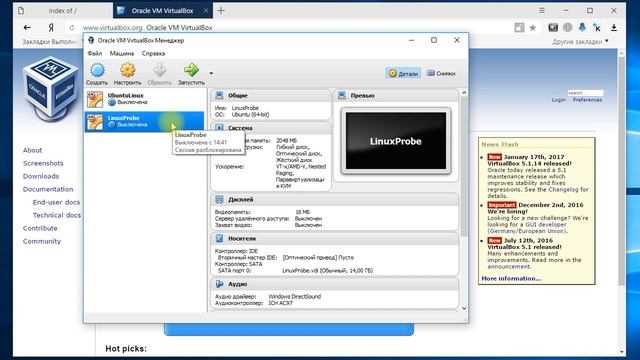Click the VirtualBox cube logo on webpage

[x=51, y=89]
